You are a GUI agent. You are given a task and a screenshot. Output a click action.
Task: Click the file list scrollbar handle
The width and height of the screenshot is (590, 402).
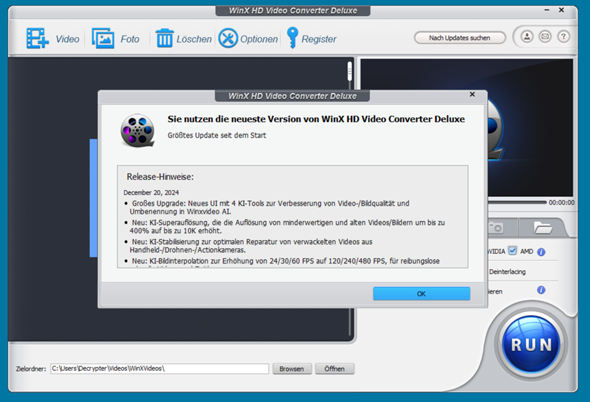(350, 71)
